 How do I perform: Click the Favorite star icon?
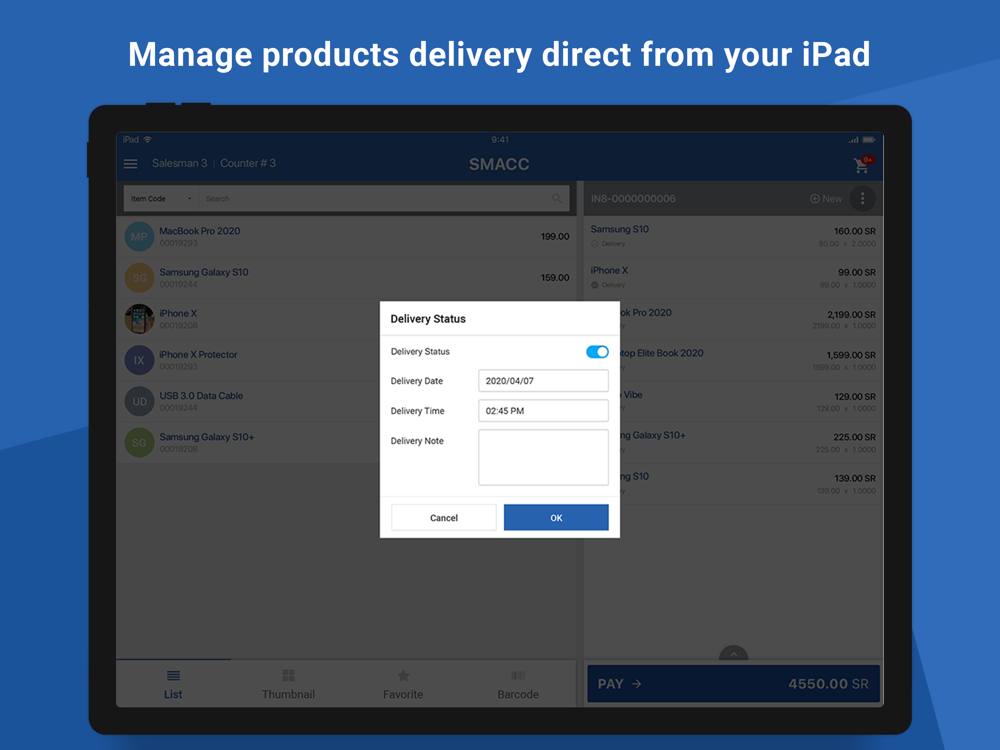point(403,675)
